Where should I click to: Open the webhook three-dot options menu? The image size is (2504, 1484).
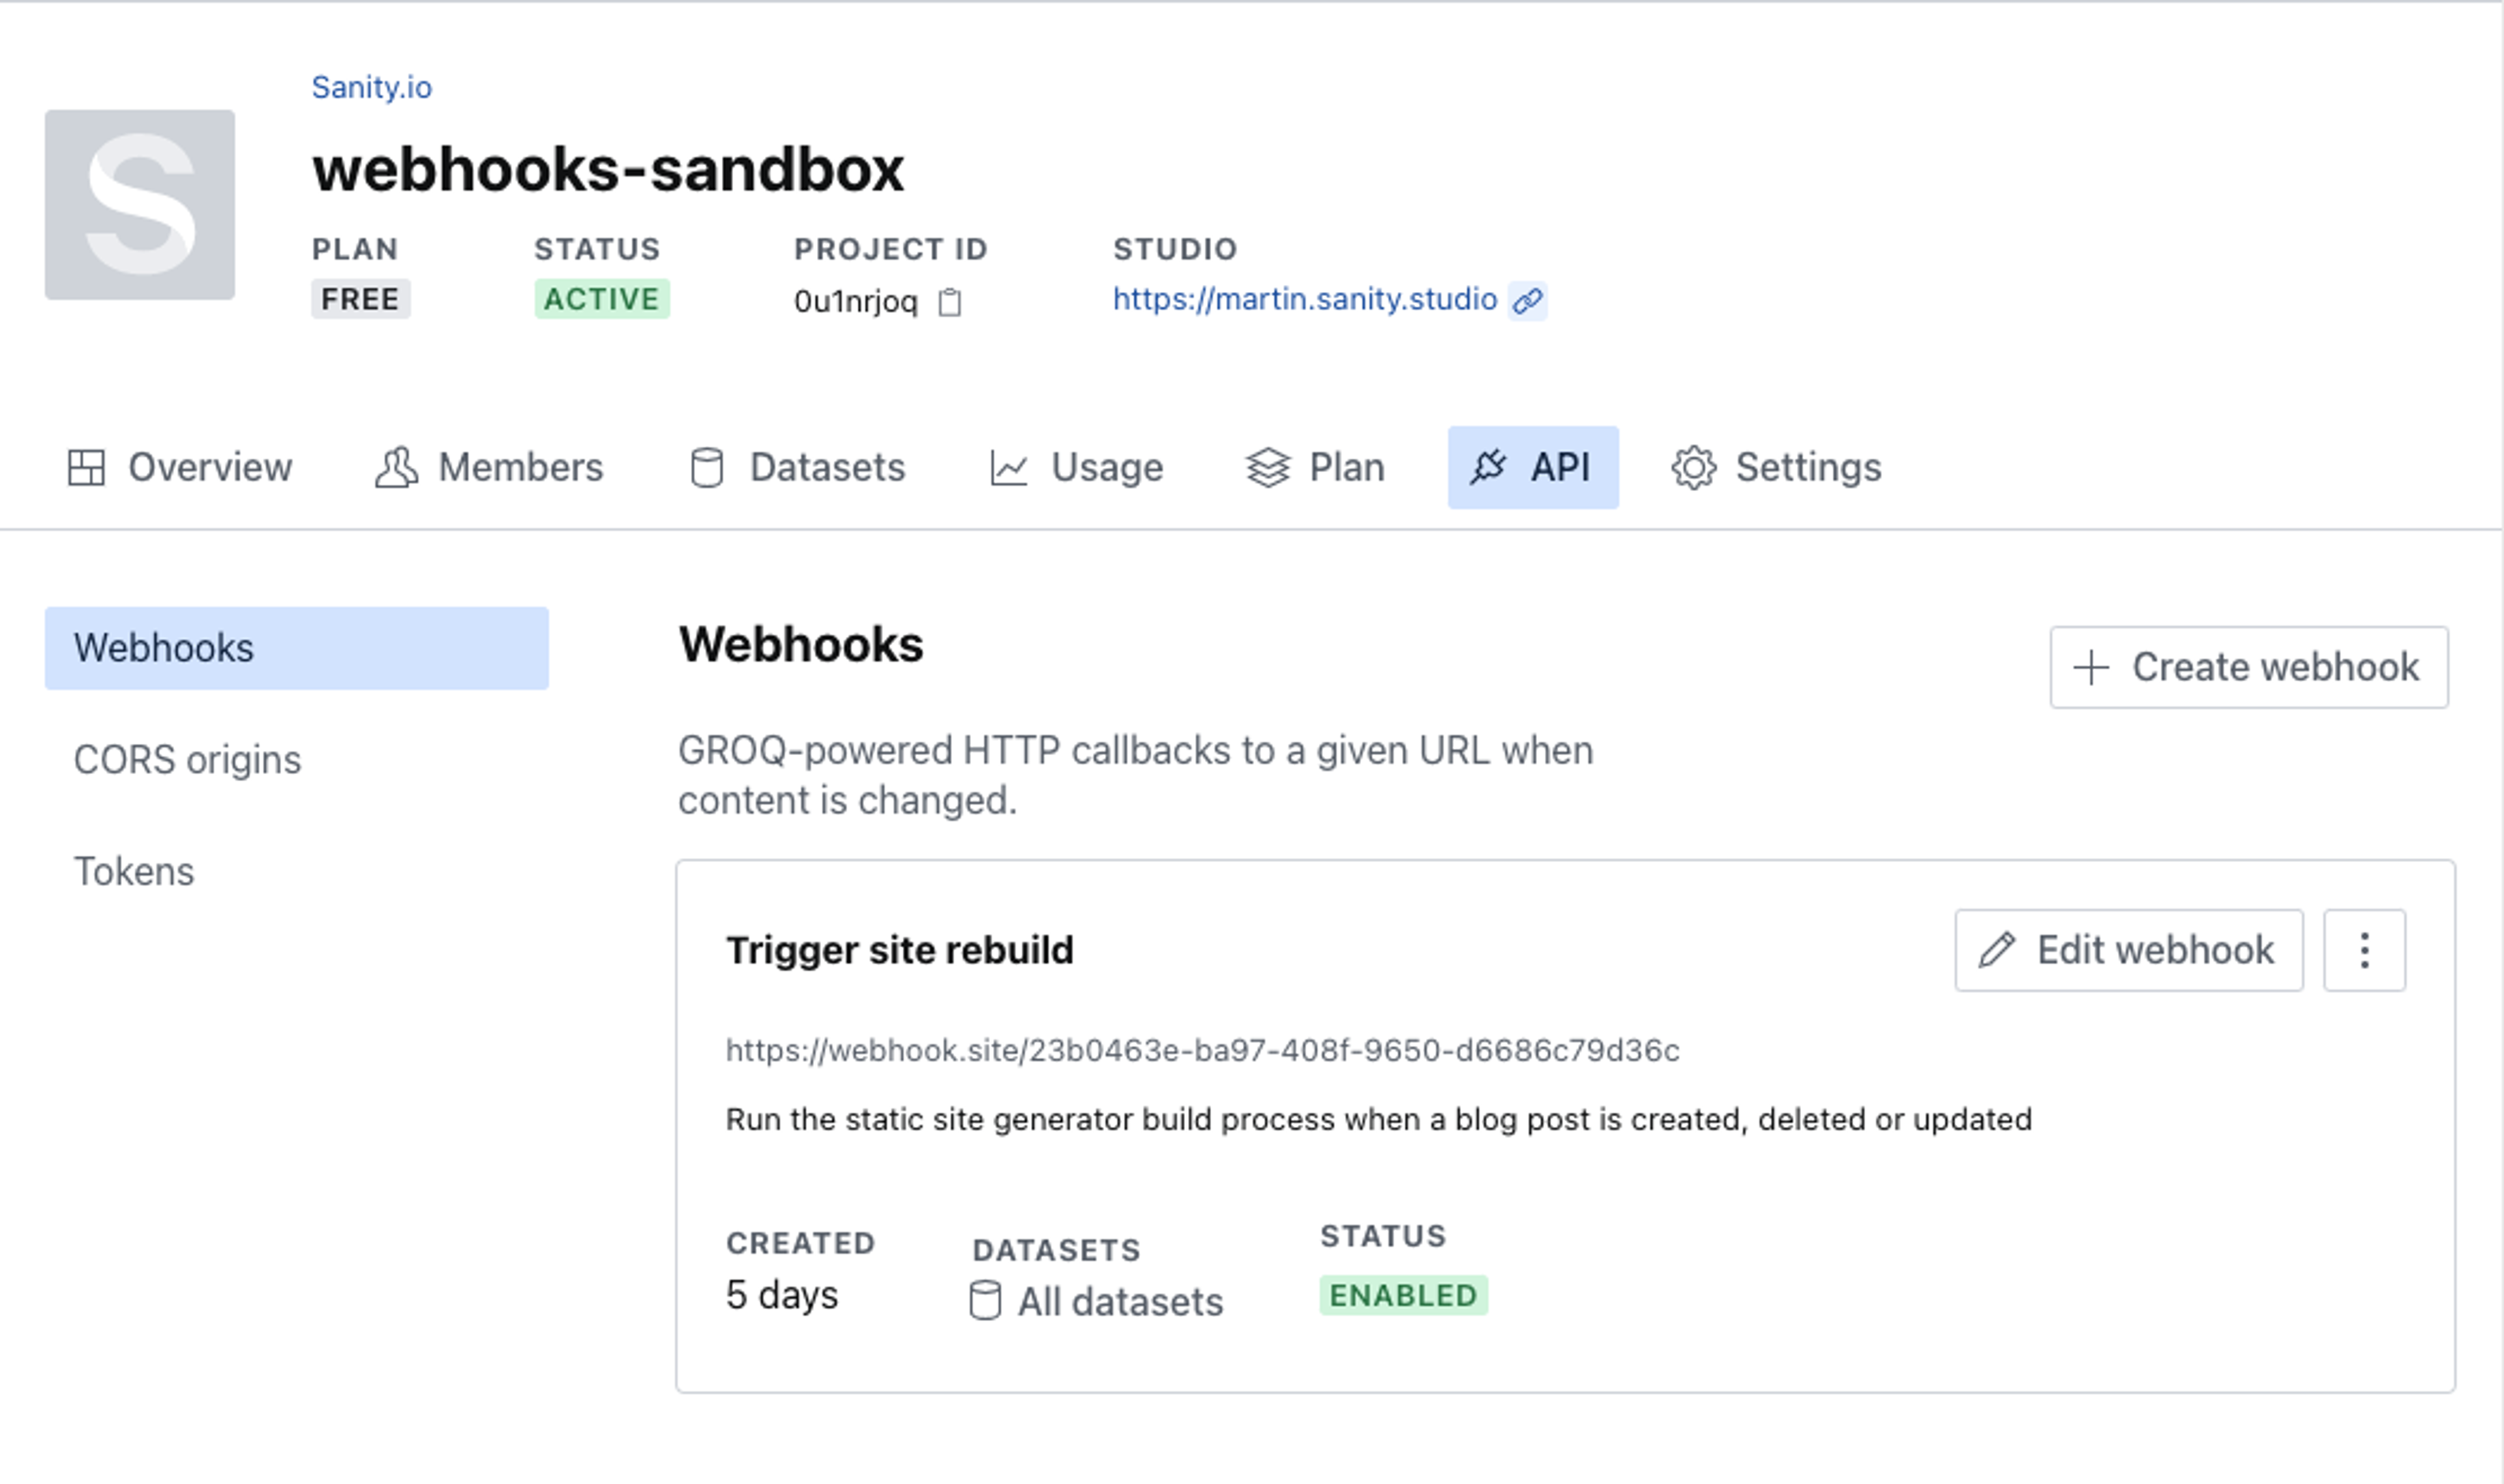click(x=2364, y=950)
